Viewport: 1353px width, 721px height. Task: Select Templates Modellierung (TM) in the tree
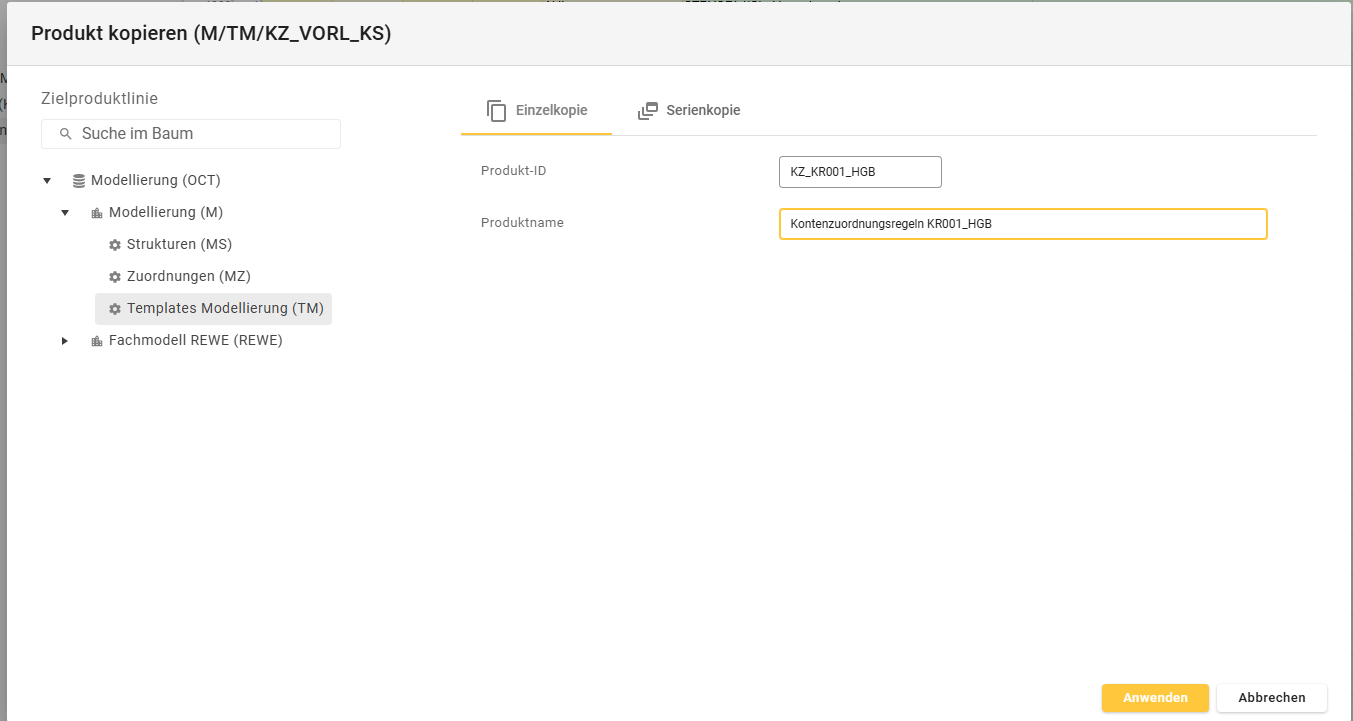point(225,309)
